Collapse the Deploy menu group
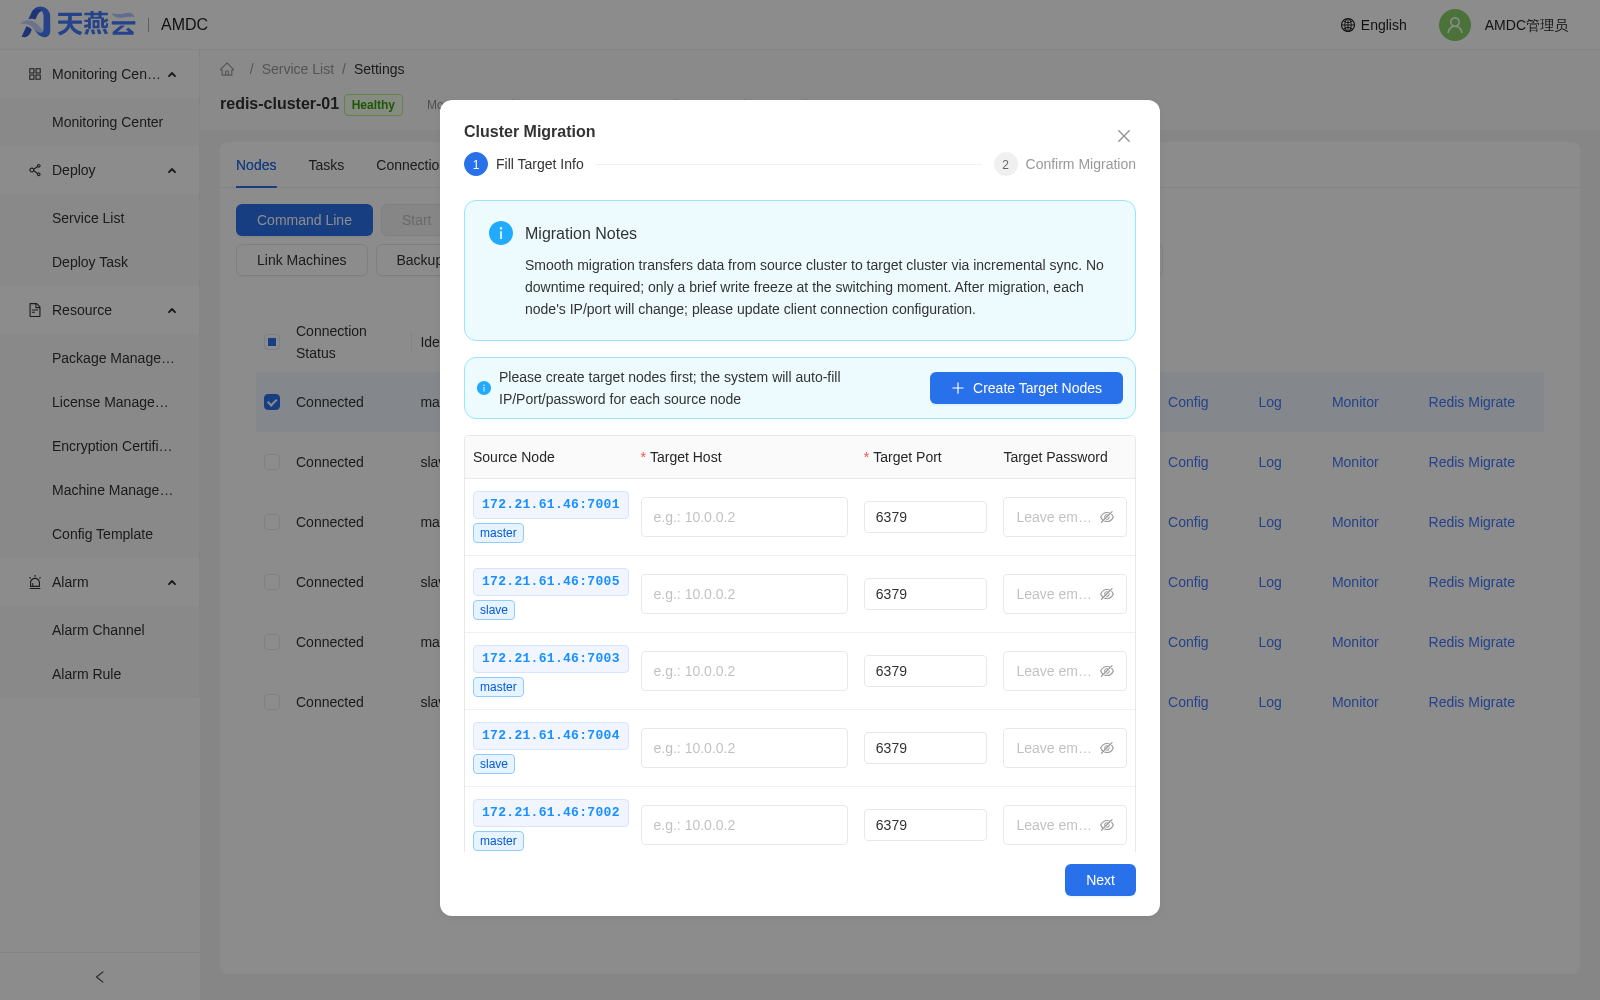Image resolution: width=1600 pixels, height=1000 pixels. click(x=172, y=171)
